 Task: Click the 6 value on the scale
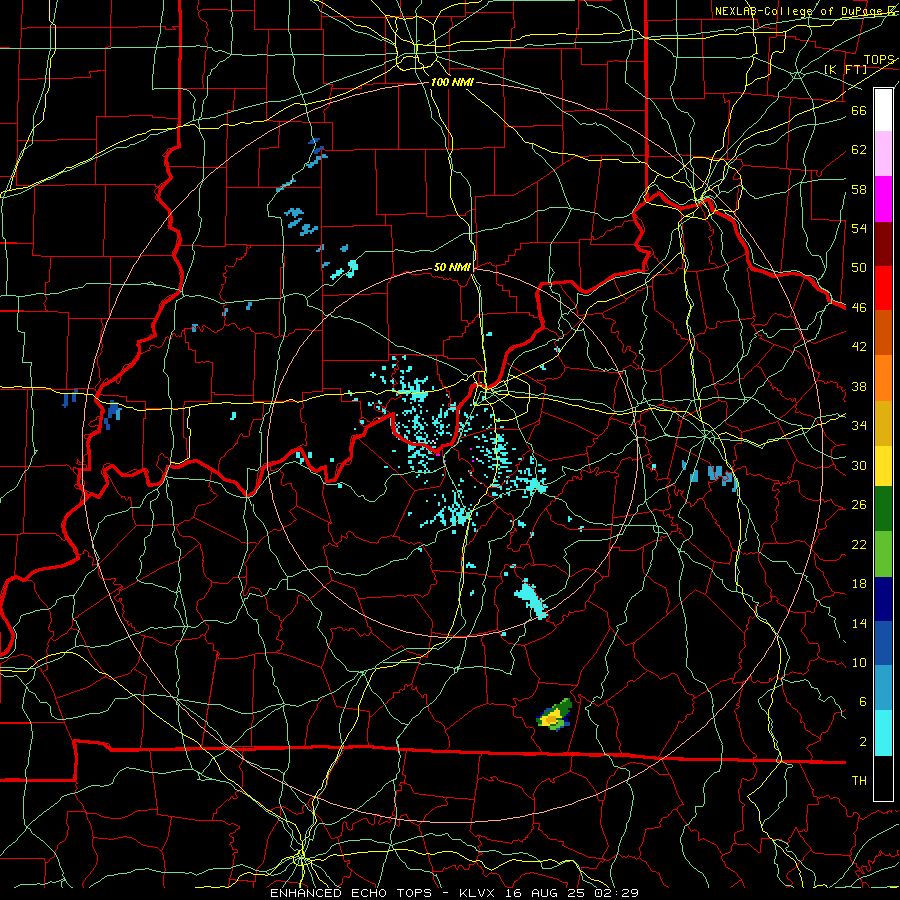[862, 701]
